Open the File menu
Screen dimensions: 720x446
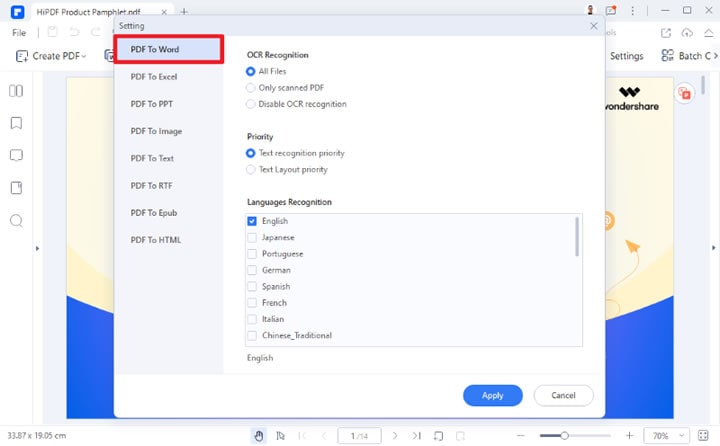[x=19, y=33]
